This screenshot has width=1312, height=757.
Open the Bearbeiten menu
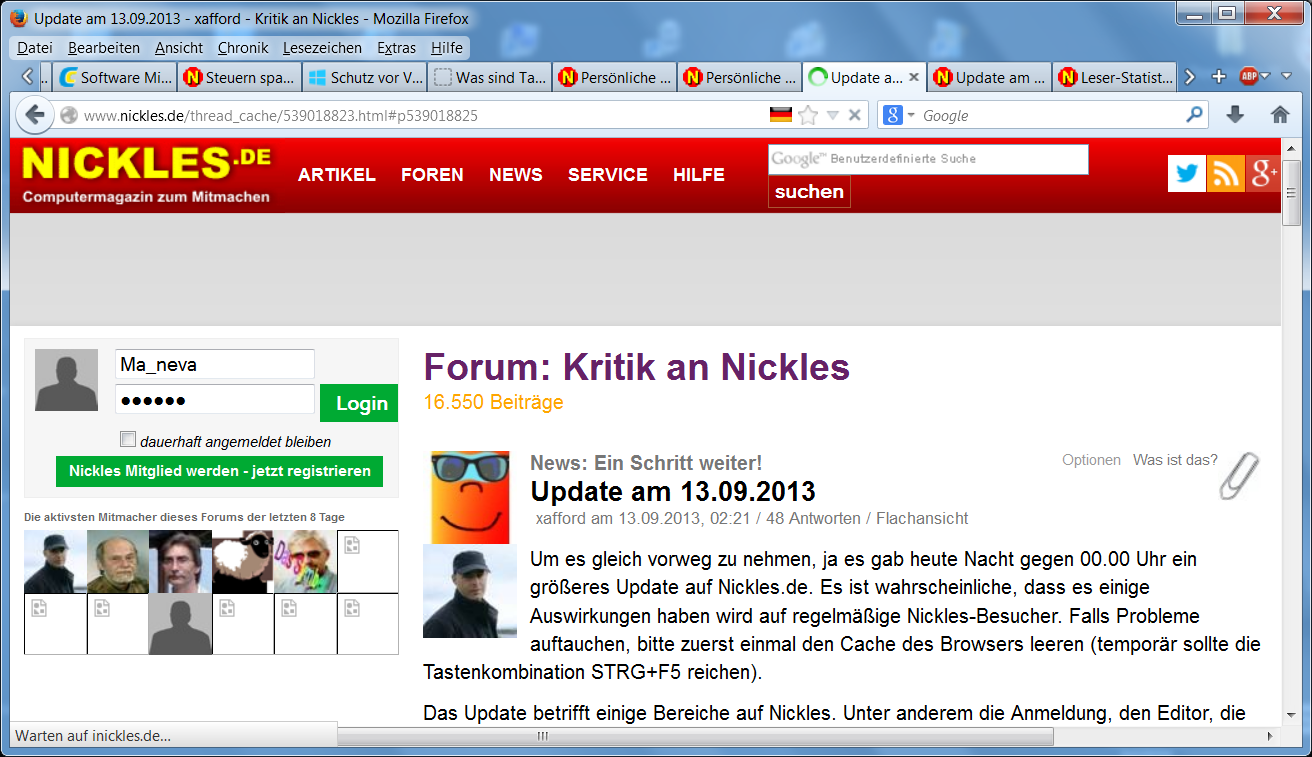point(104,47)
